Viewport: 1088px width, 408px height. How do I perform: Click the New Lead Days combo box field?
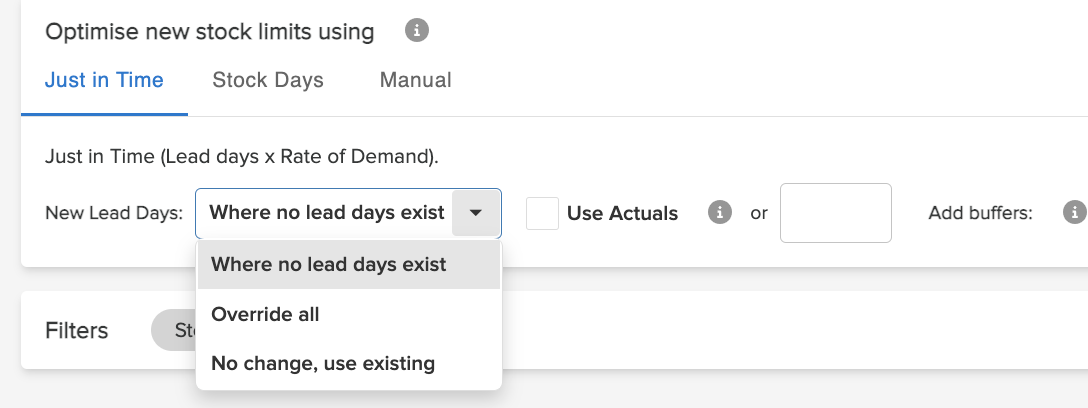tap(348, 213)
